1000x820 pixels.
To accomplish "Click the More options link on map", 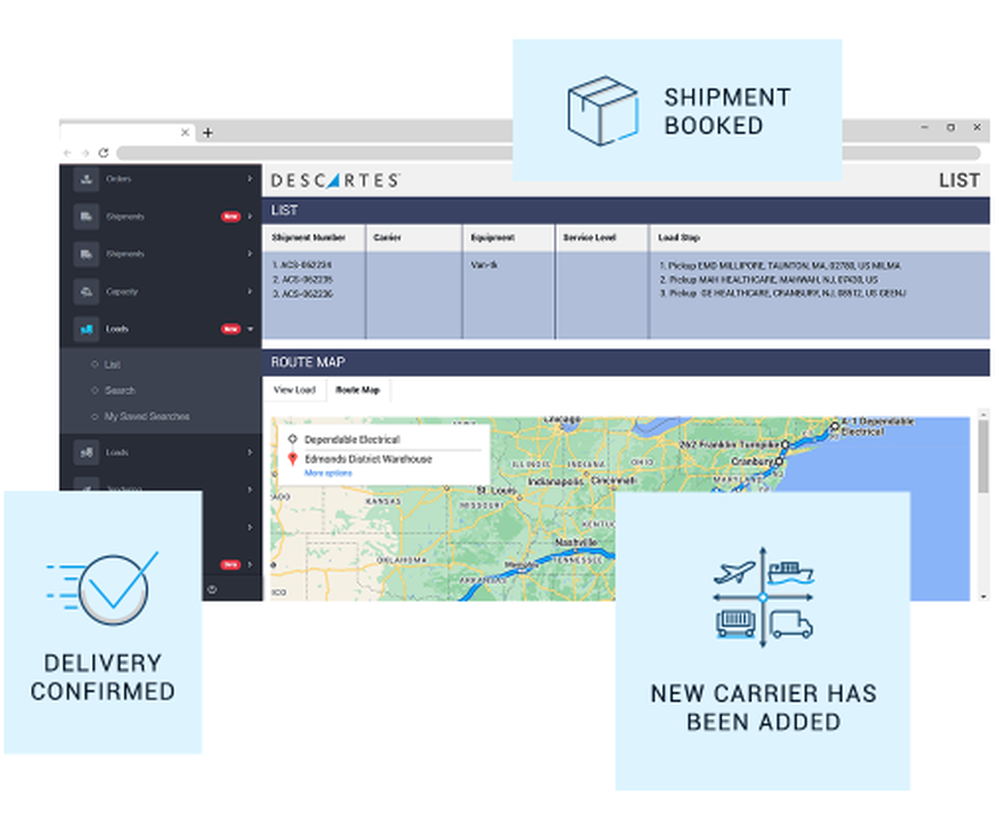I will pyautogui.click(x=328, y=473).
